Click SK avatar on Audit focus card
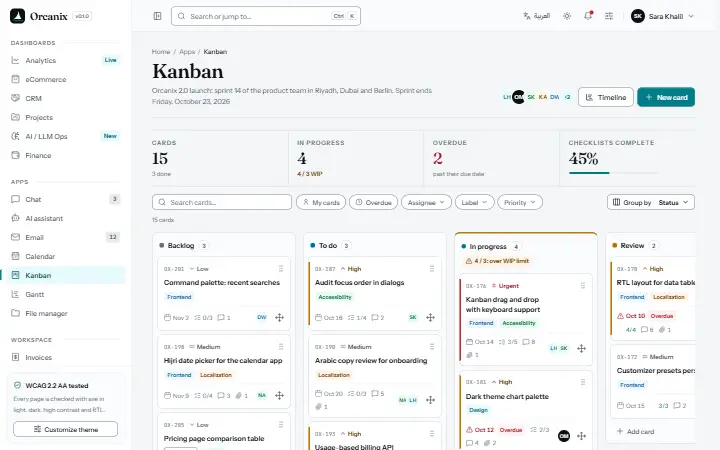This screenshot has width=720, height=450. (x=413, y=317)
